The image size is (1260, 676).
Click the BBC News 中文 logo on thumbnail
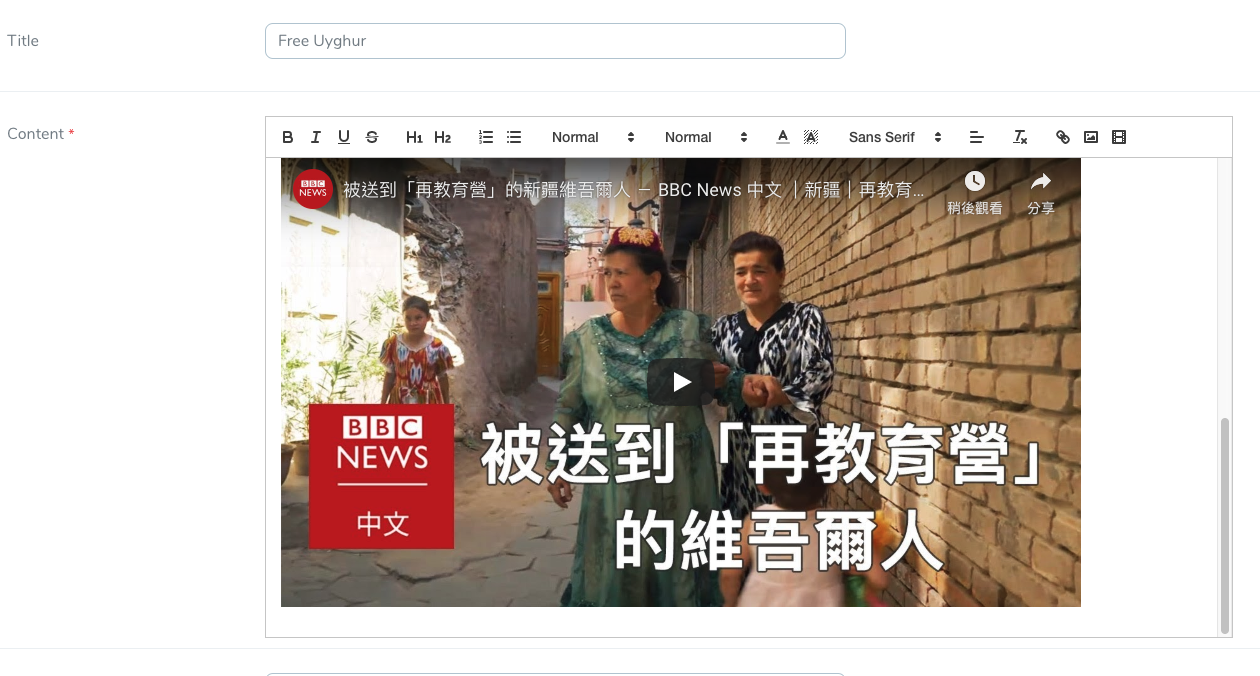tap(382, 476)
